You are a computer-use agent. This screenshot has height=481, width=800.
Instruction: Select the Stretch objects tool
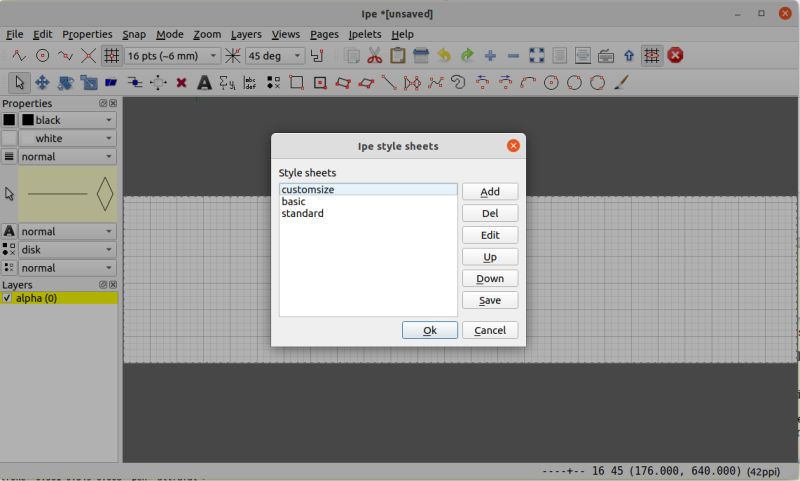[88, 83]
